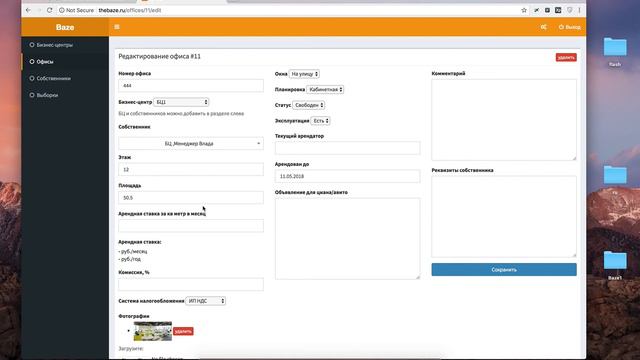
Task: Click the Baze logo
Action: coord(65,27)
